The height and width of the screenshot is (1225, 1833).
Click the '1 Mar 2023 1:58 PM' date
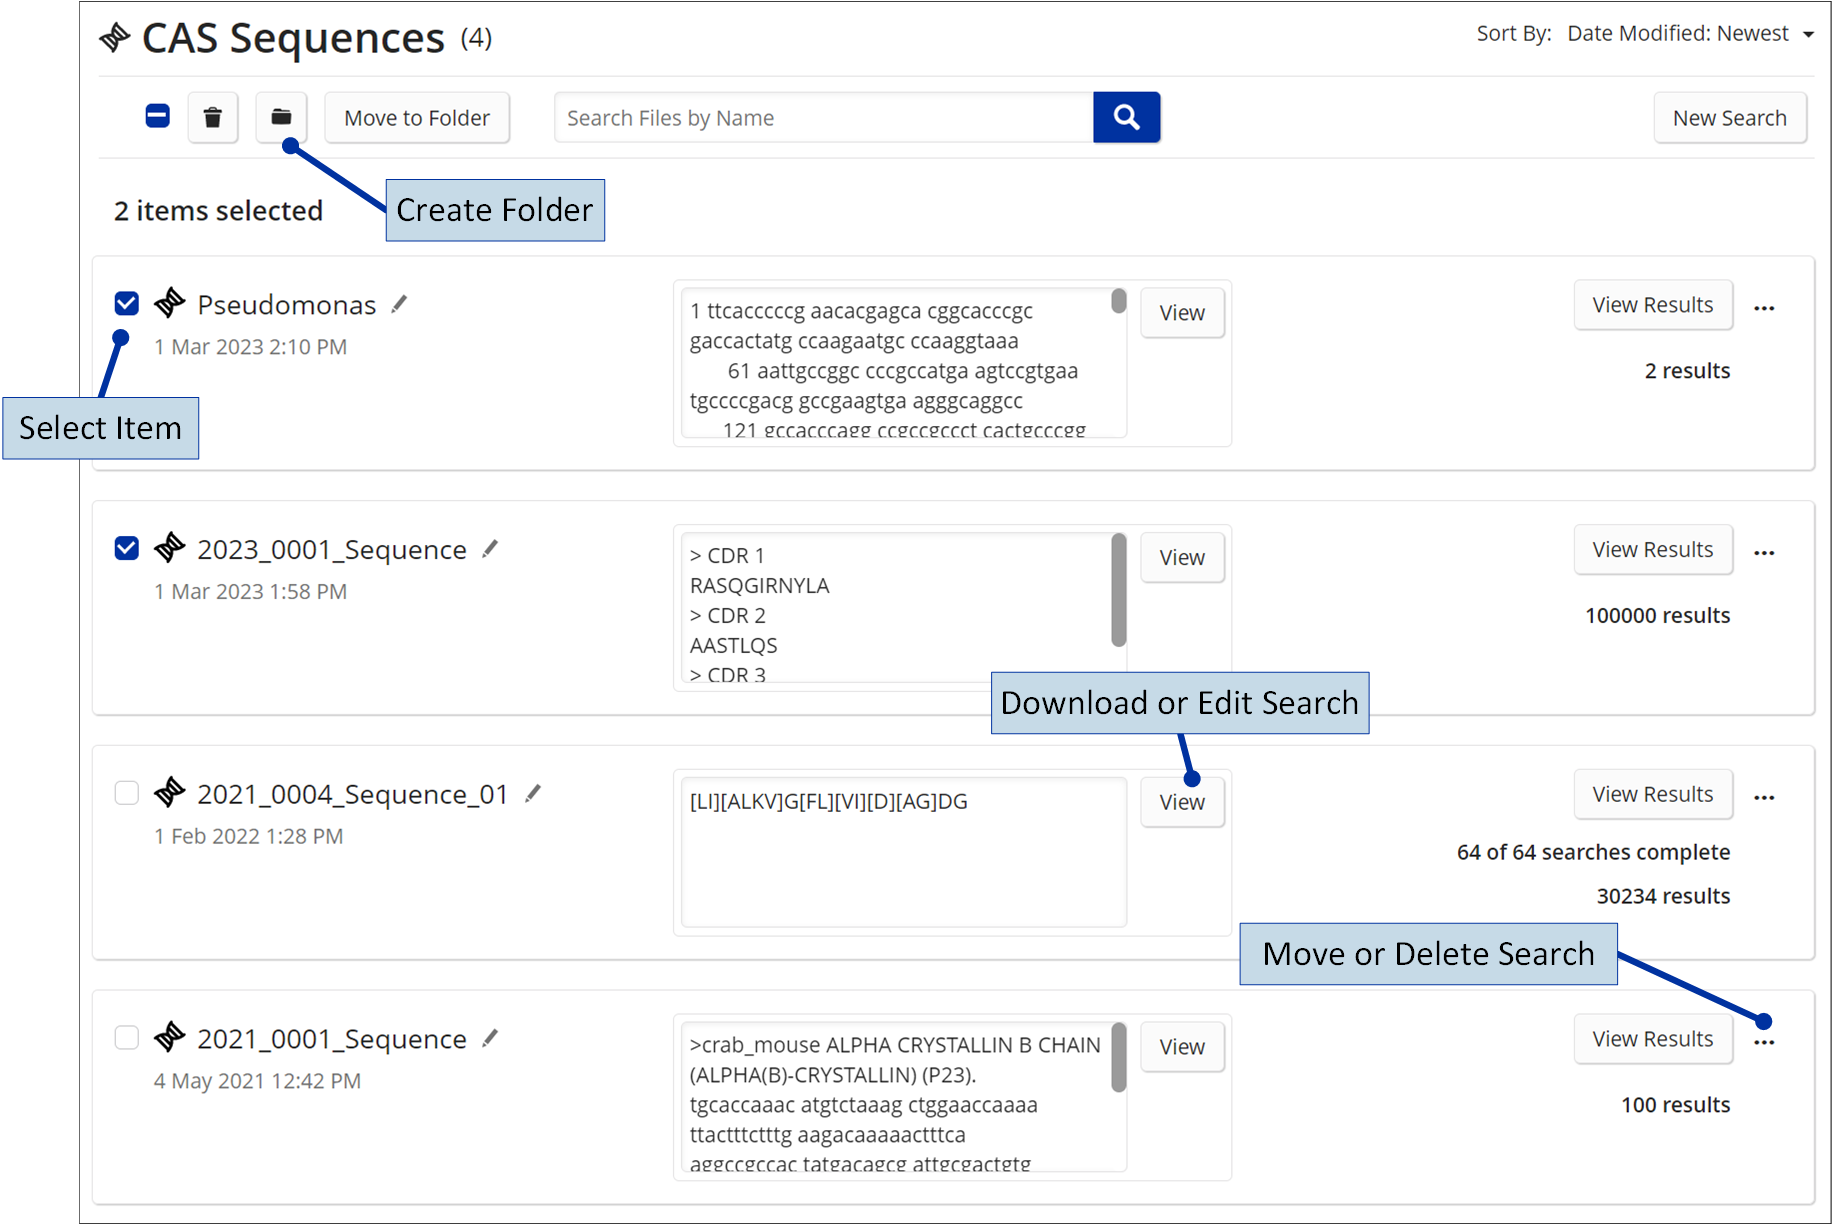point(250,592)
